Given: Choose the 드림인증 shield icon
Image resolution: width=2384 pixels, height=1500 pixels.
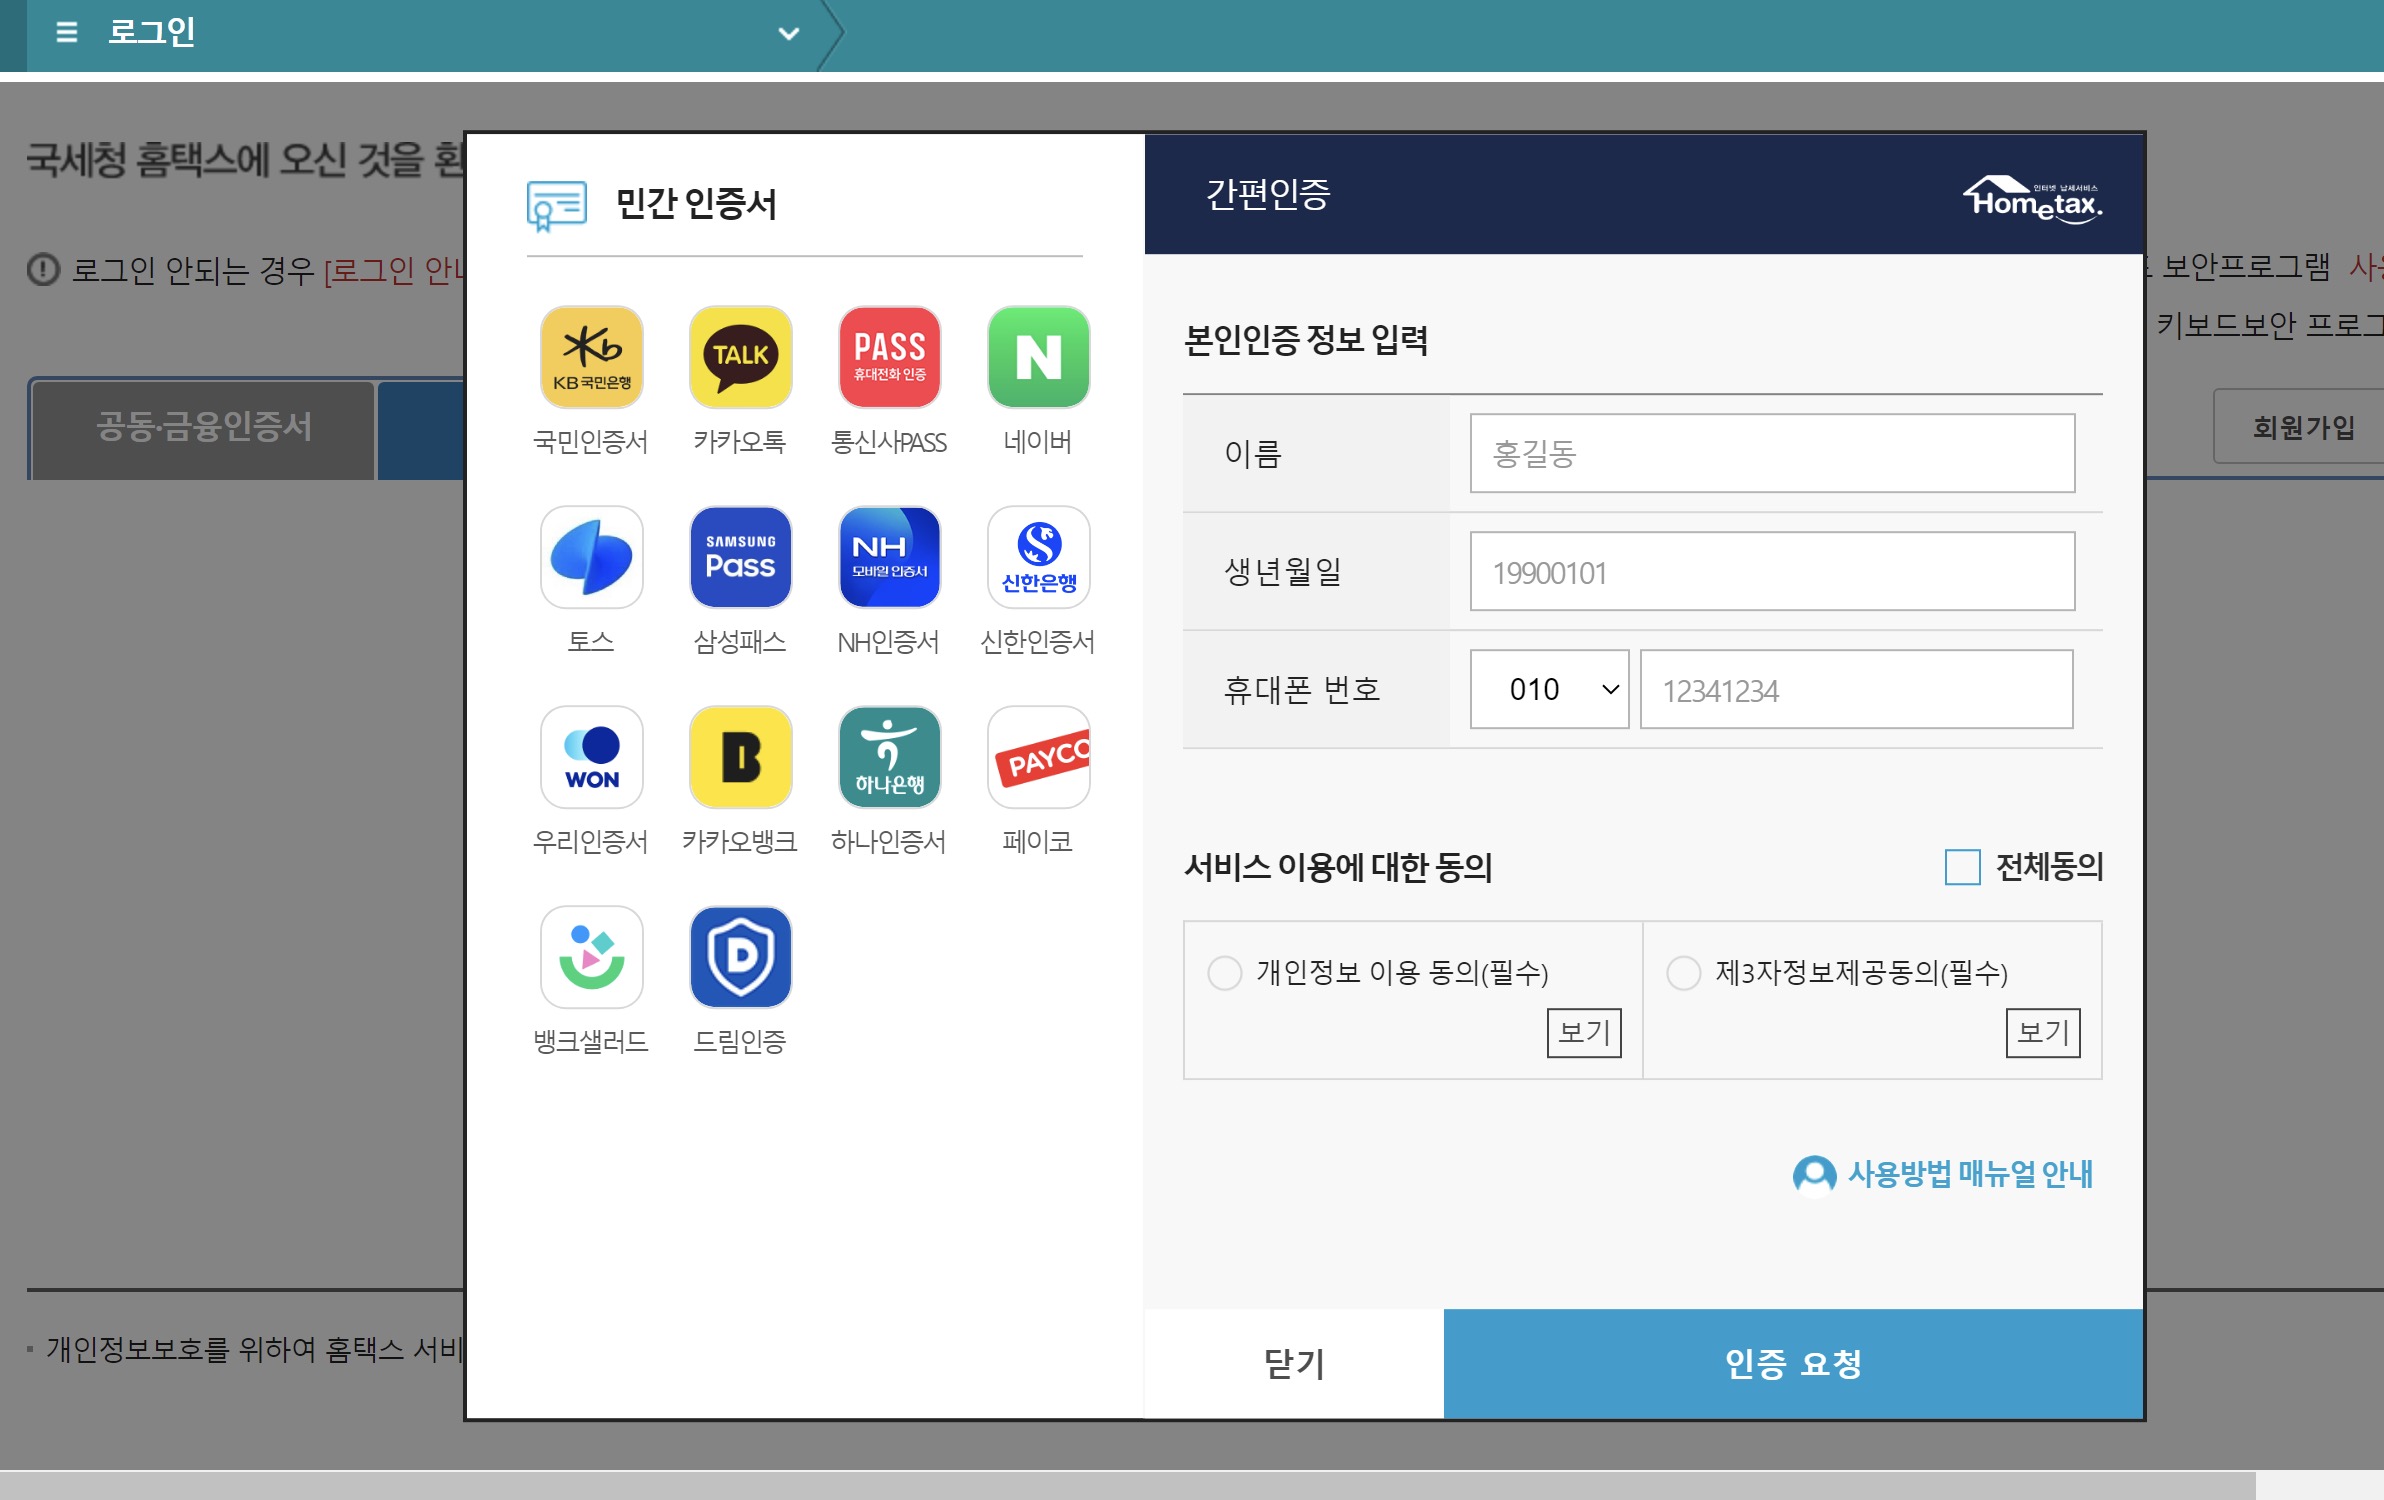Looking at the screenshot, I should (740, 957).
